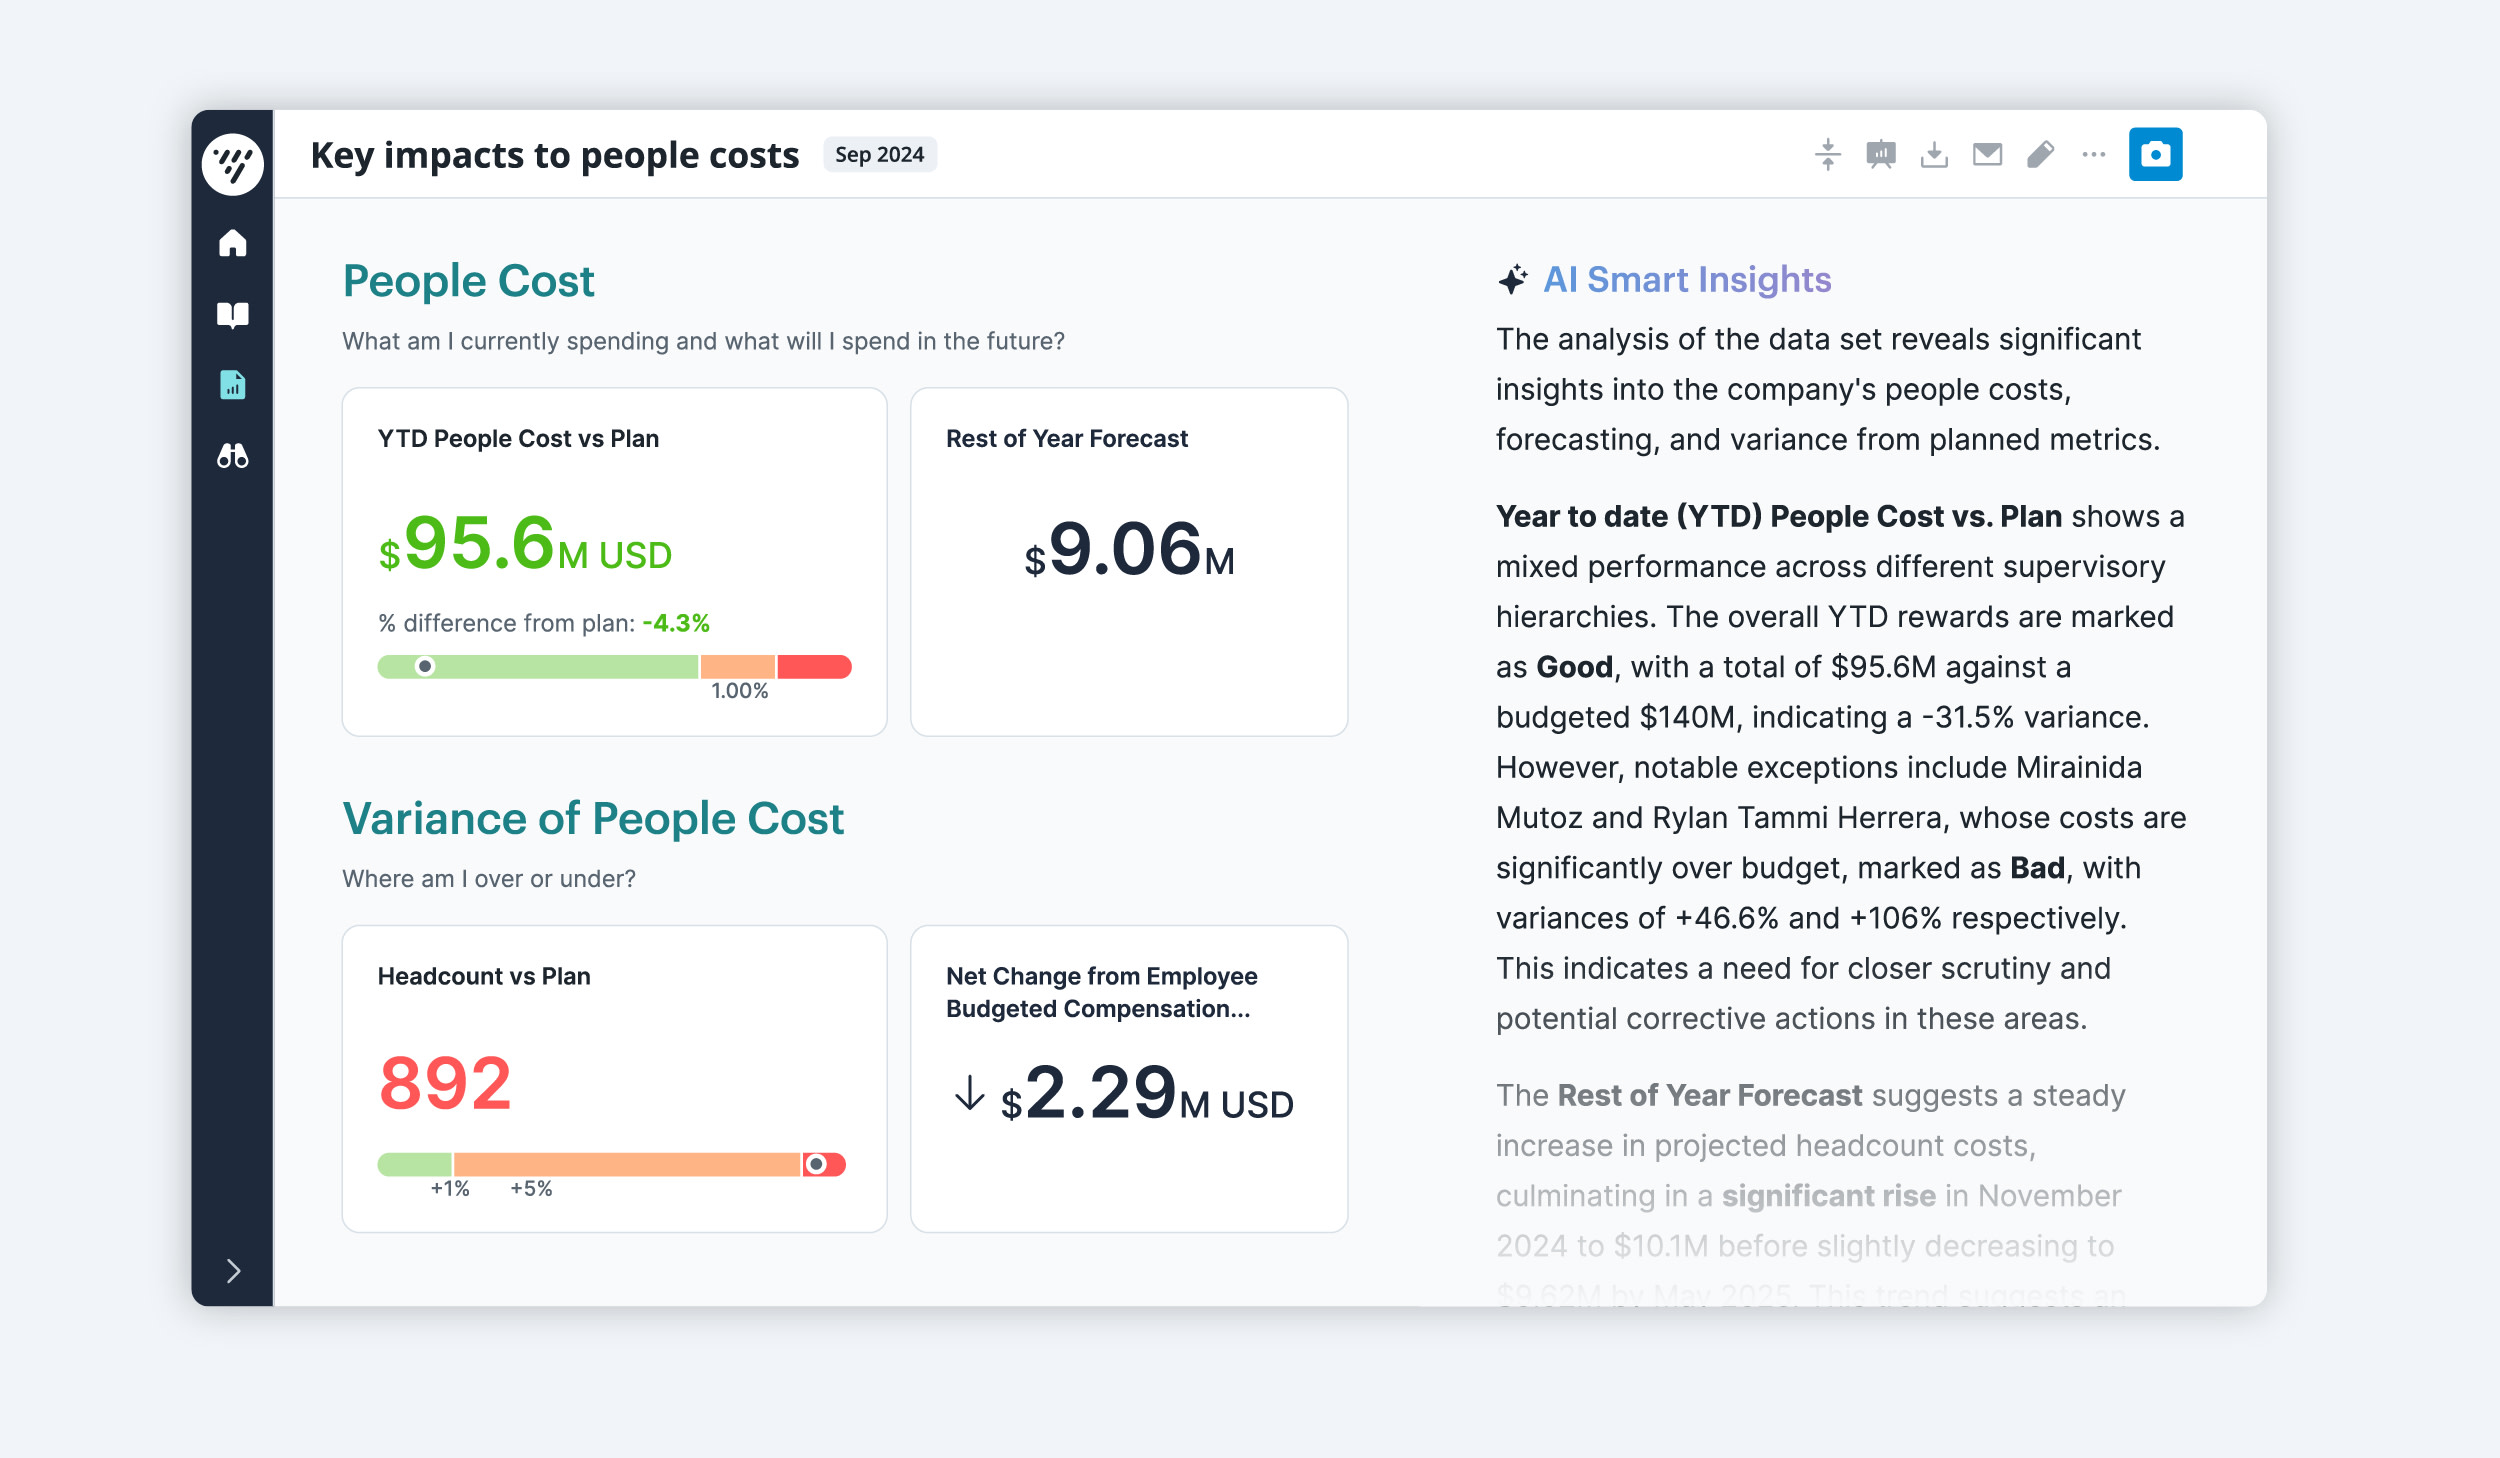
Task: Email the analysis via the envelope icon
Action: tap(1987, 154)
